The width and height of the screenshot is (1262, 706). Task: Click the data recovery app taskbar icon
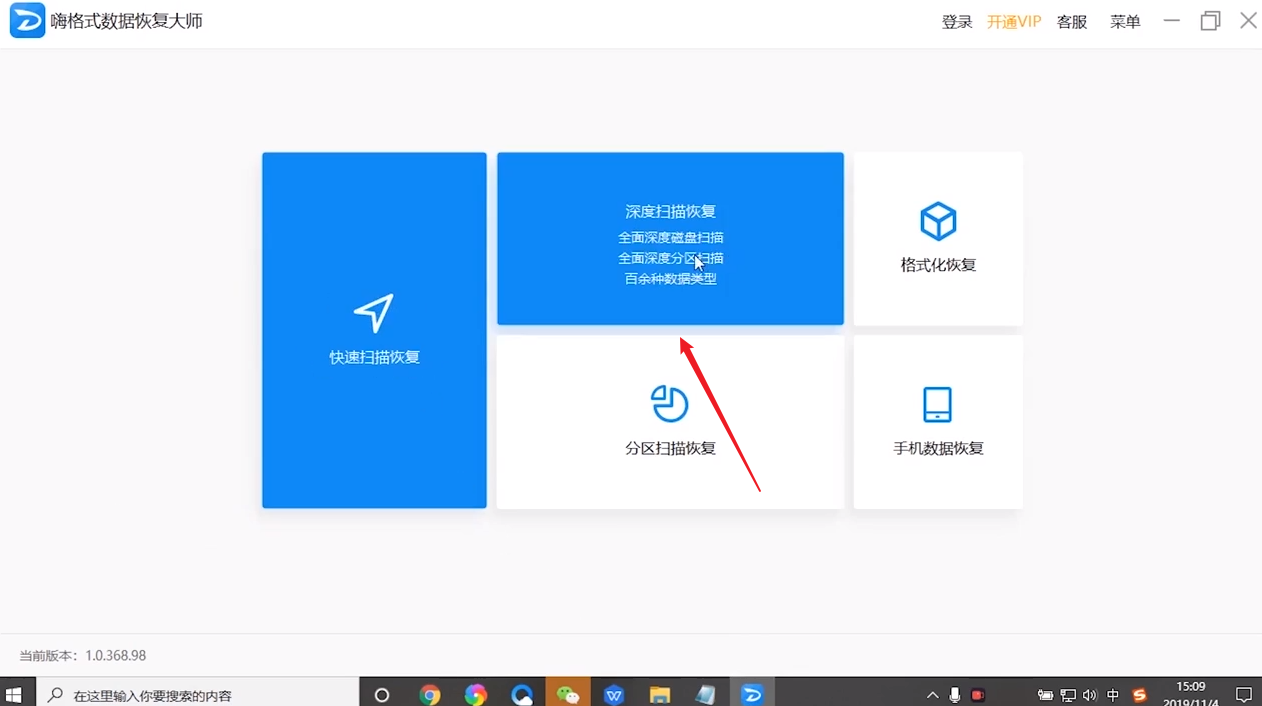tap(752, 695)
